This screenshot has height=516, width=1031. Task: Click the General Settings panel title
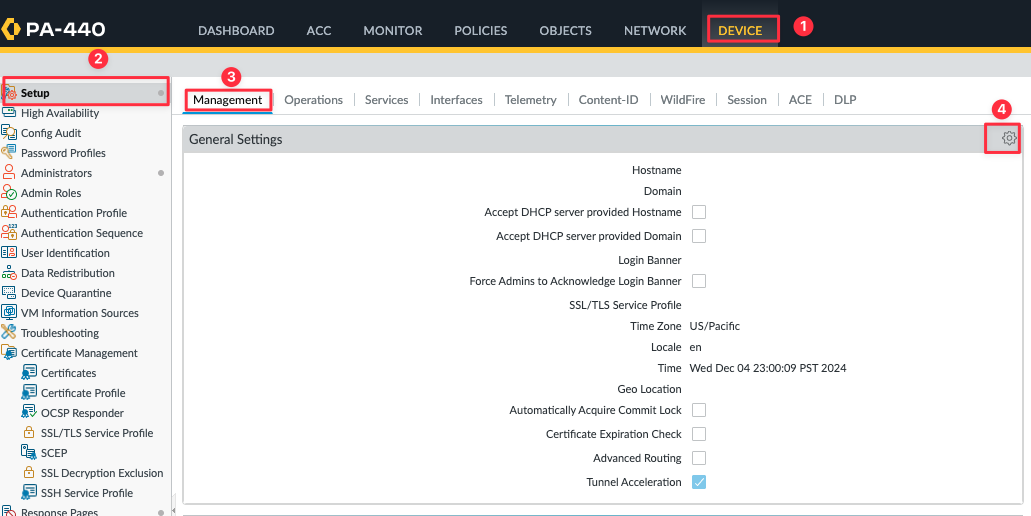click(x=235, y=139)
